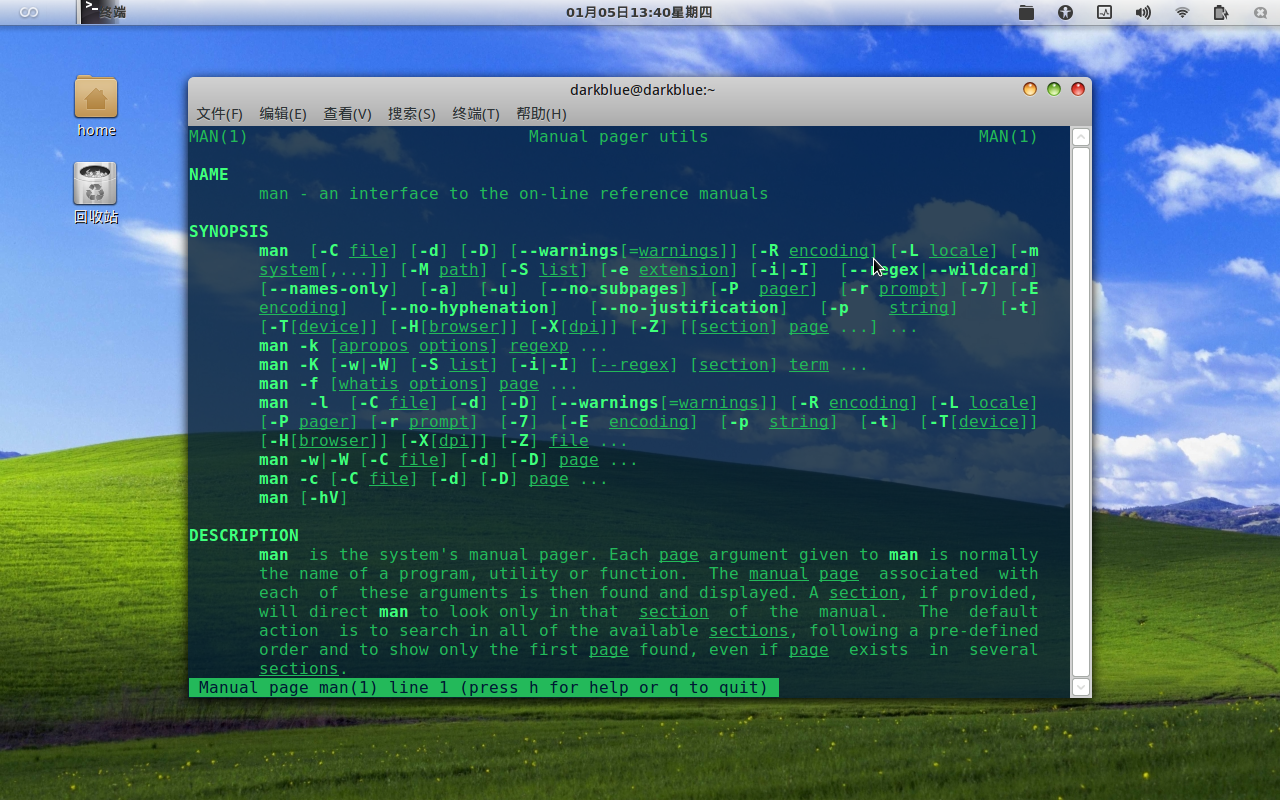The height and width of the screenshot is (800, 1280).
Task: Open the Wi-Fi network tray icon
Action: pyautogui.click(x=1182, y=12)
